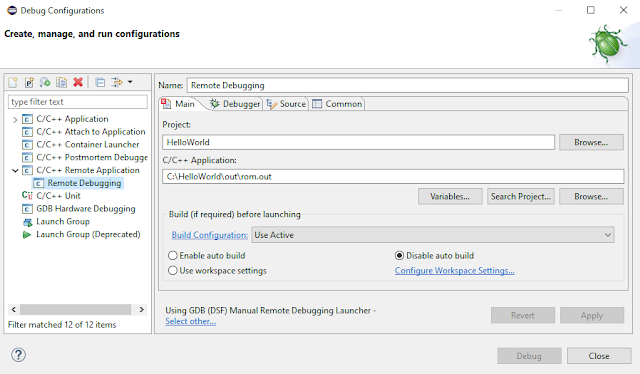Switch to the Source tab
The image size is (640, 374).
coord(286,104)
